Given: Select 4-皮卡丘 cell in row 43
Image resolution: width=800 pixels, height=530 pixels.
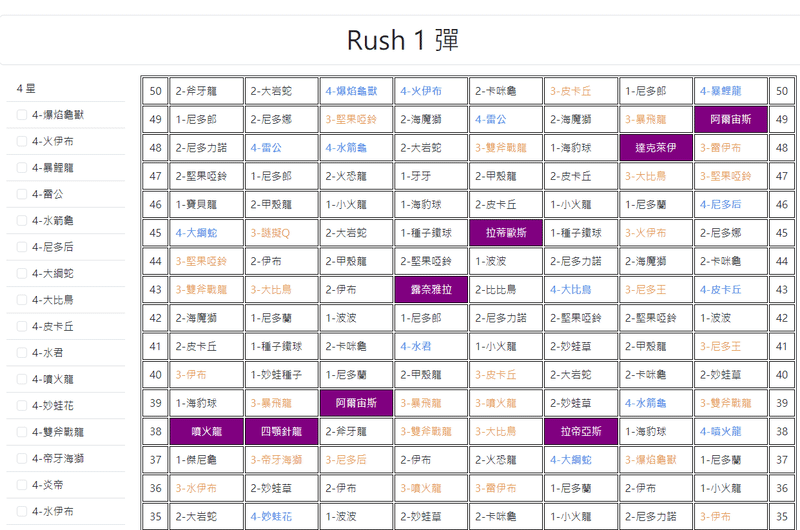Looking at the screenshot, I should tap(731, 290).
